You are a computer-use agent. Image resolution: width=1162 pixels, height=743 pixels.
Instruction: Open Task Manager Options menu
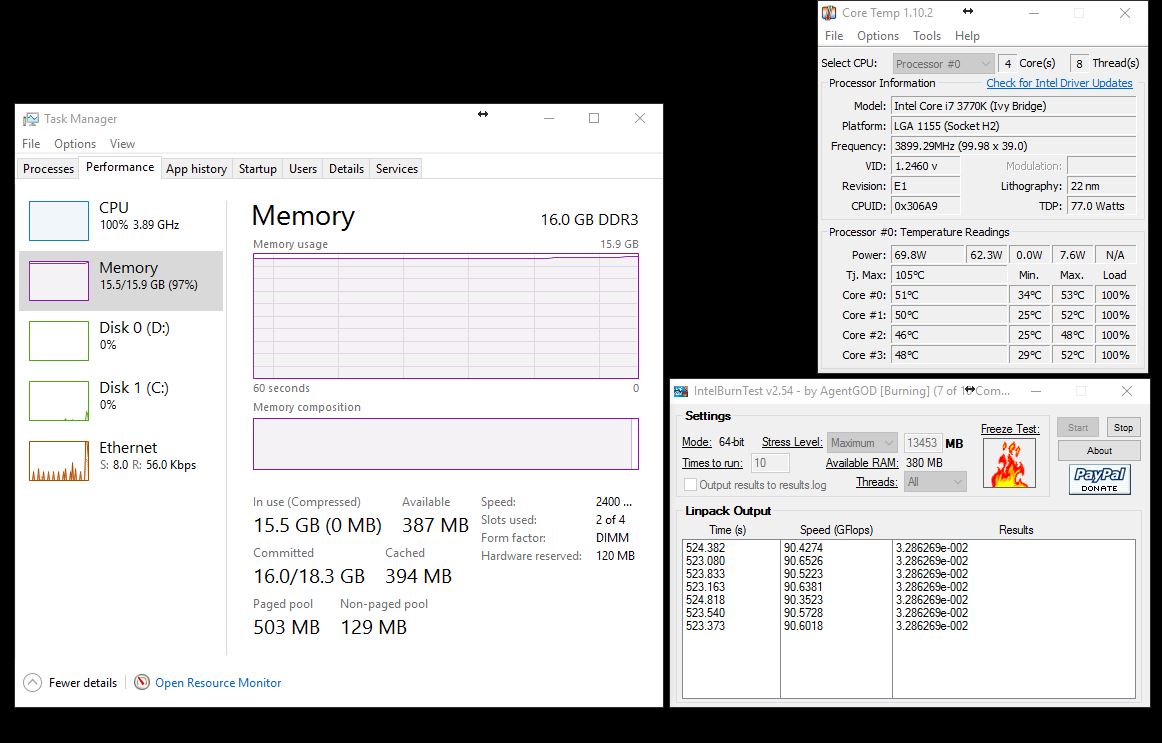(75, 144)
